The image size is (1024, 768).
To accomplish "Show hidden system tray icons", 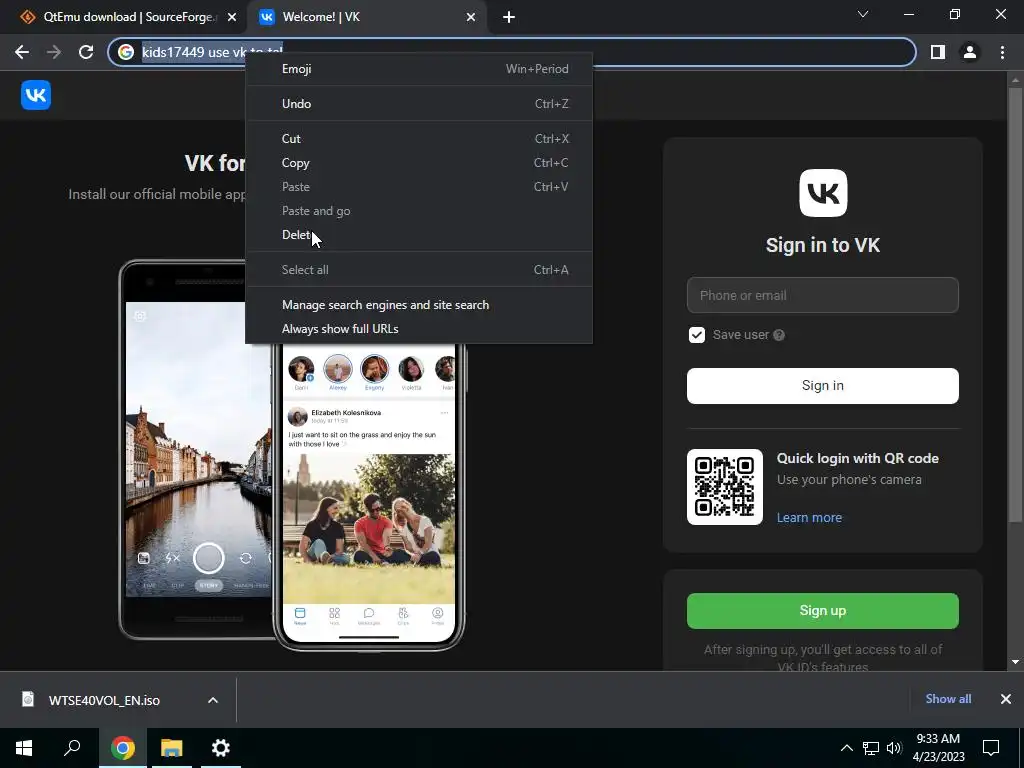I will click(846, 748).
